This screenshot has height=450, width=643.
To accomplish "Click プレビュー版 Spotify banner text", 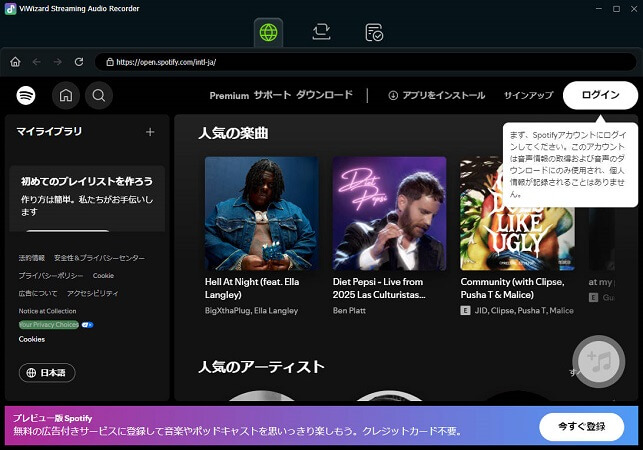I will tap(52, 418).
